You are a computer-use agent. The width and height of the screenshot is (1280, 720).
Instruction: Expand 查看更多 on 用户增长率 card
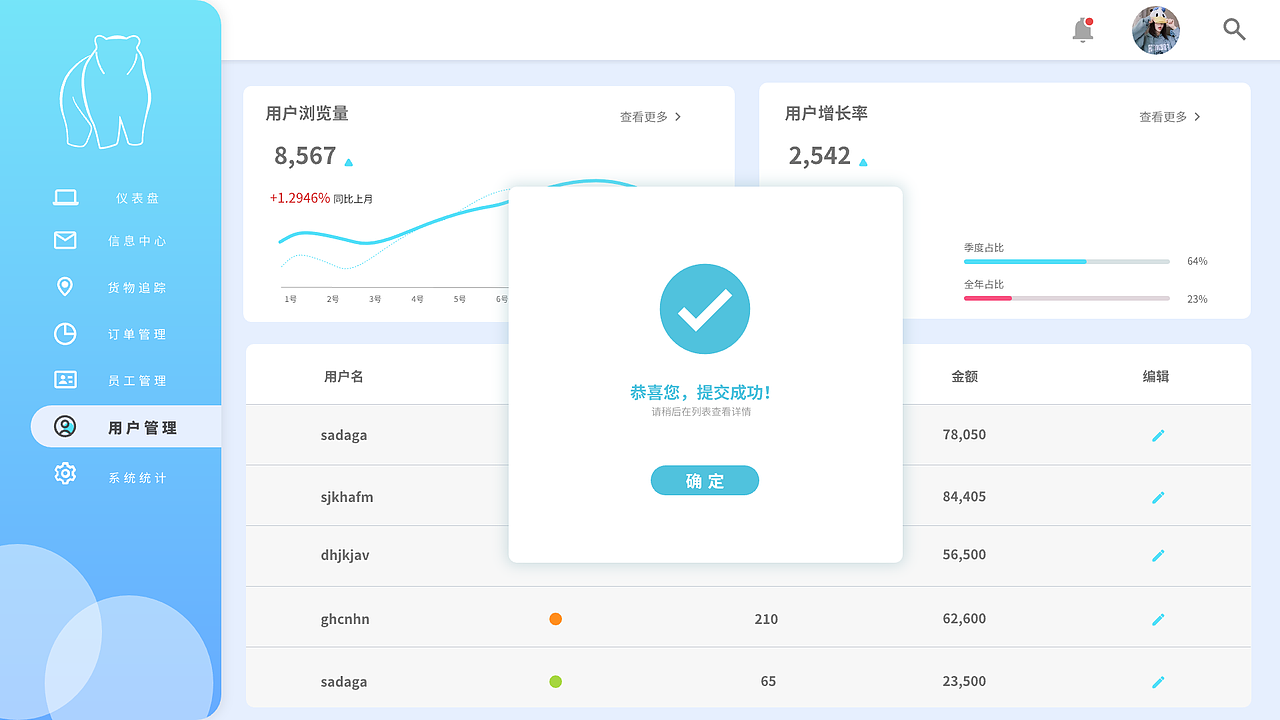(x=1164, y=117)
